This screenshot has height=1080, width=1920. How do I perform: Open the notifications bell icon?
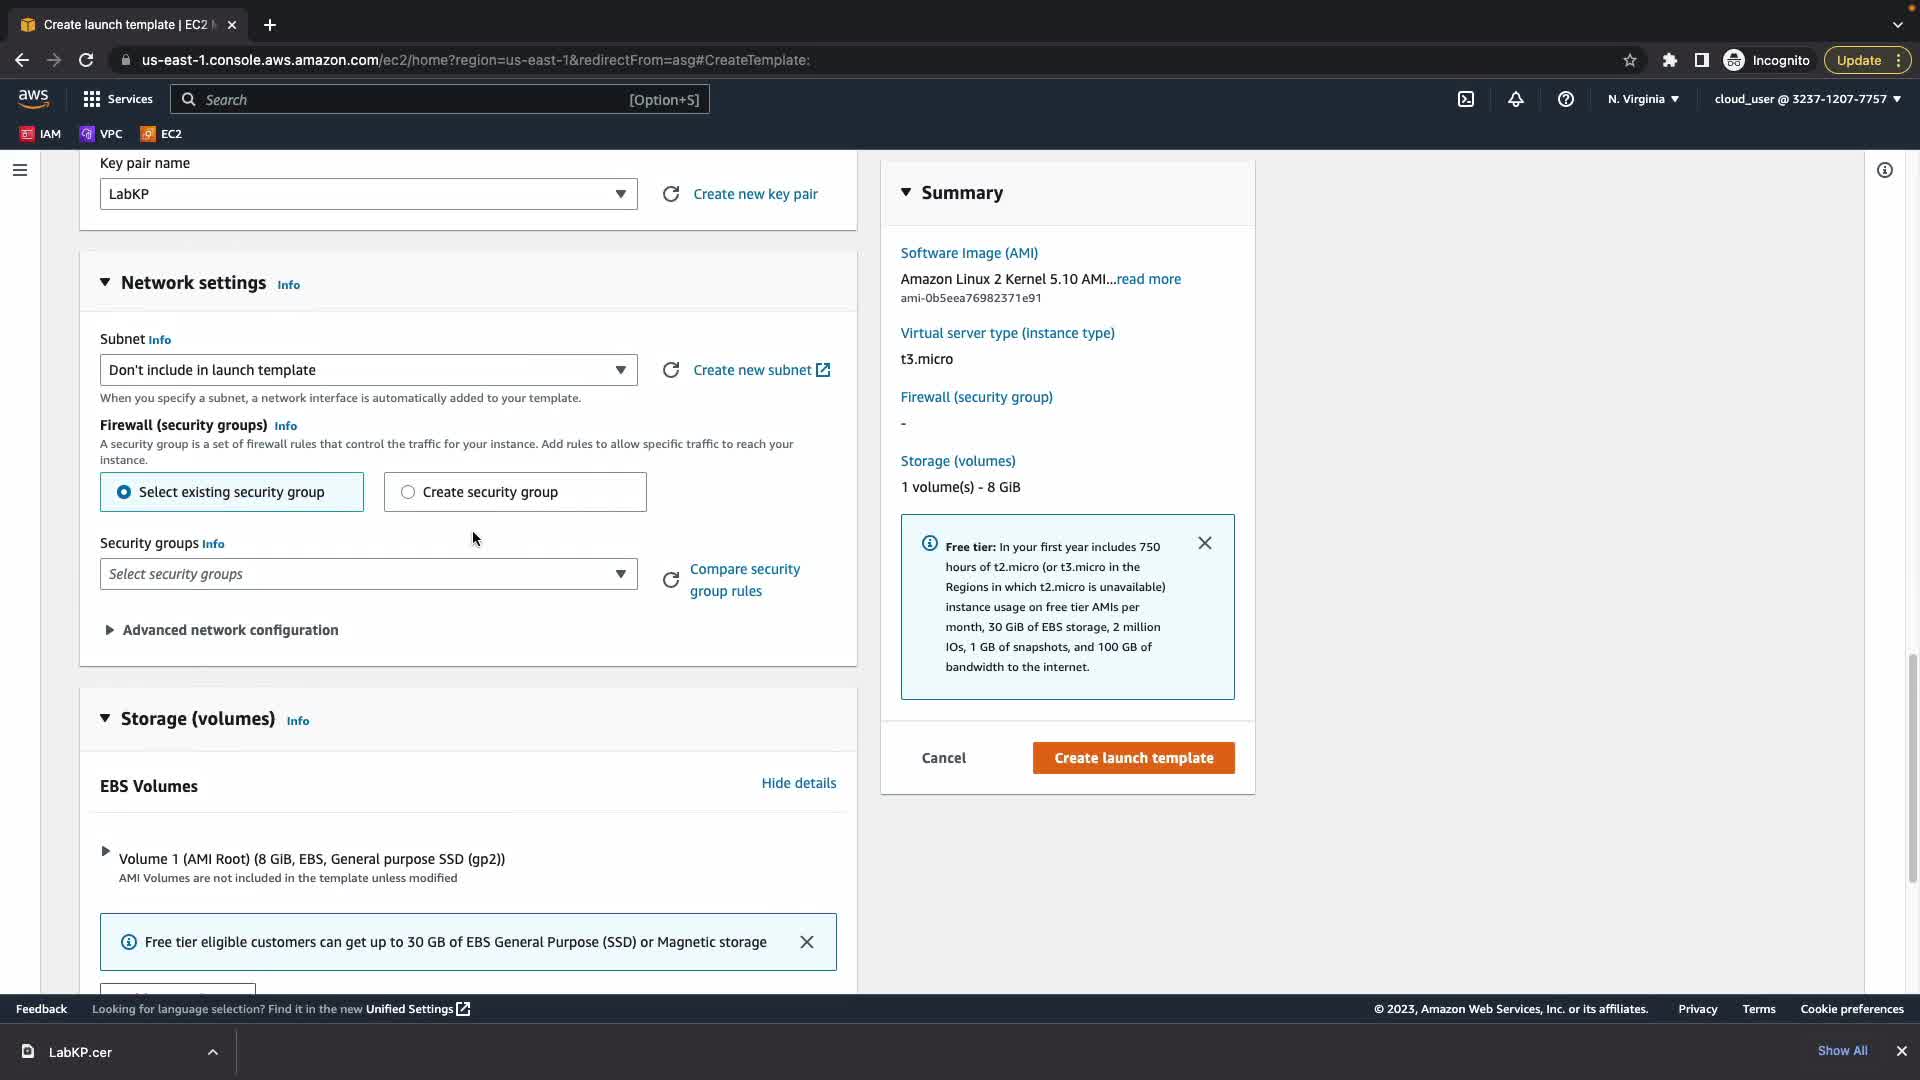coord(1516,99)
